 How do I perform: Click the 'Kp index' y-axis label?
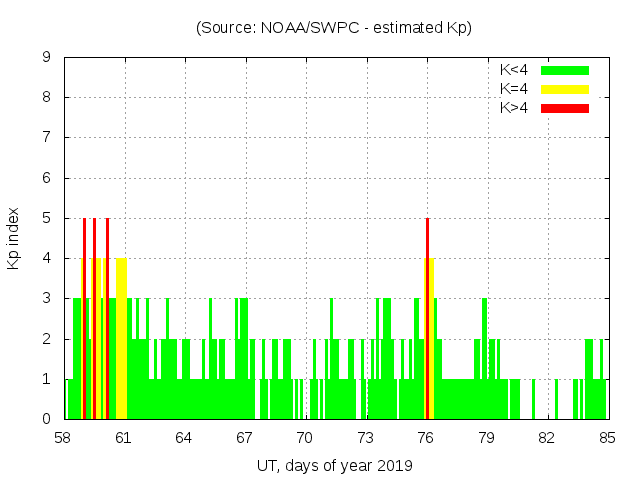click(x=14, y=239)
